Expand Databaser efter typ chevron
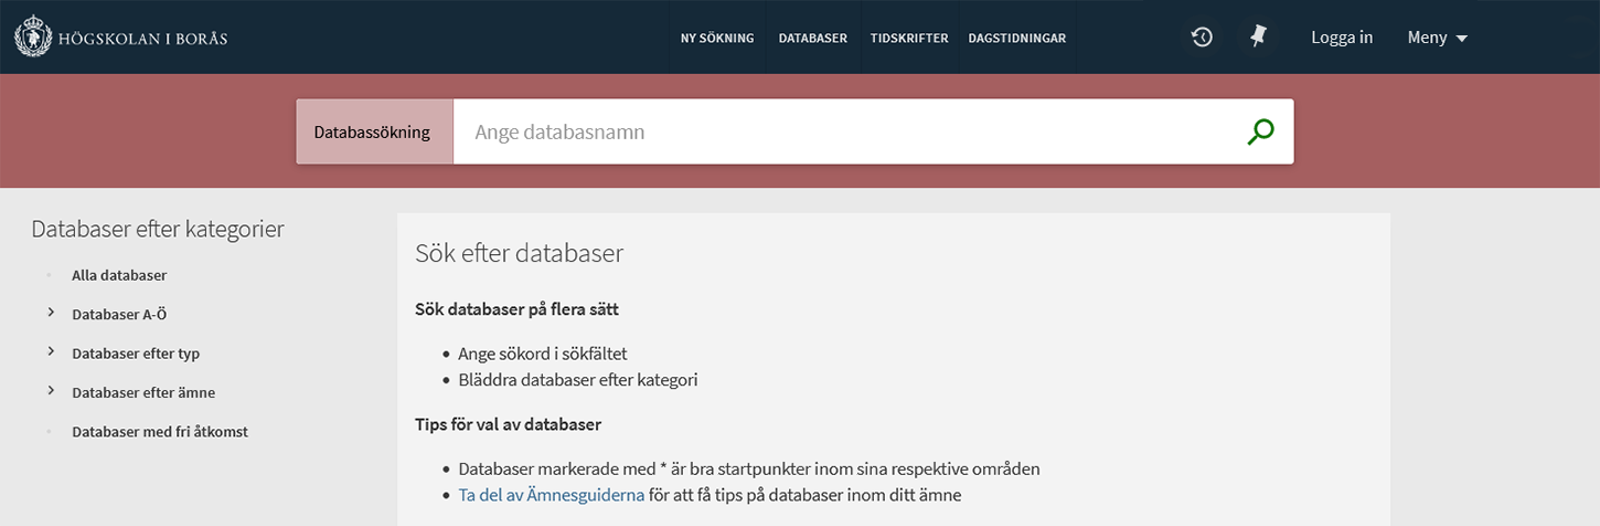Viewport: 1600px width, 526px height. pyautogui.click(x=51, y=352)
